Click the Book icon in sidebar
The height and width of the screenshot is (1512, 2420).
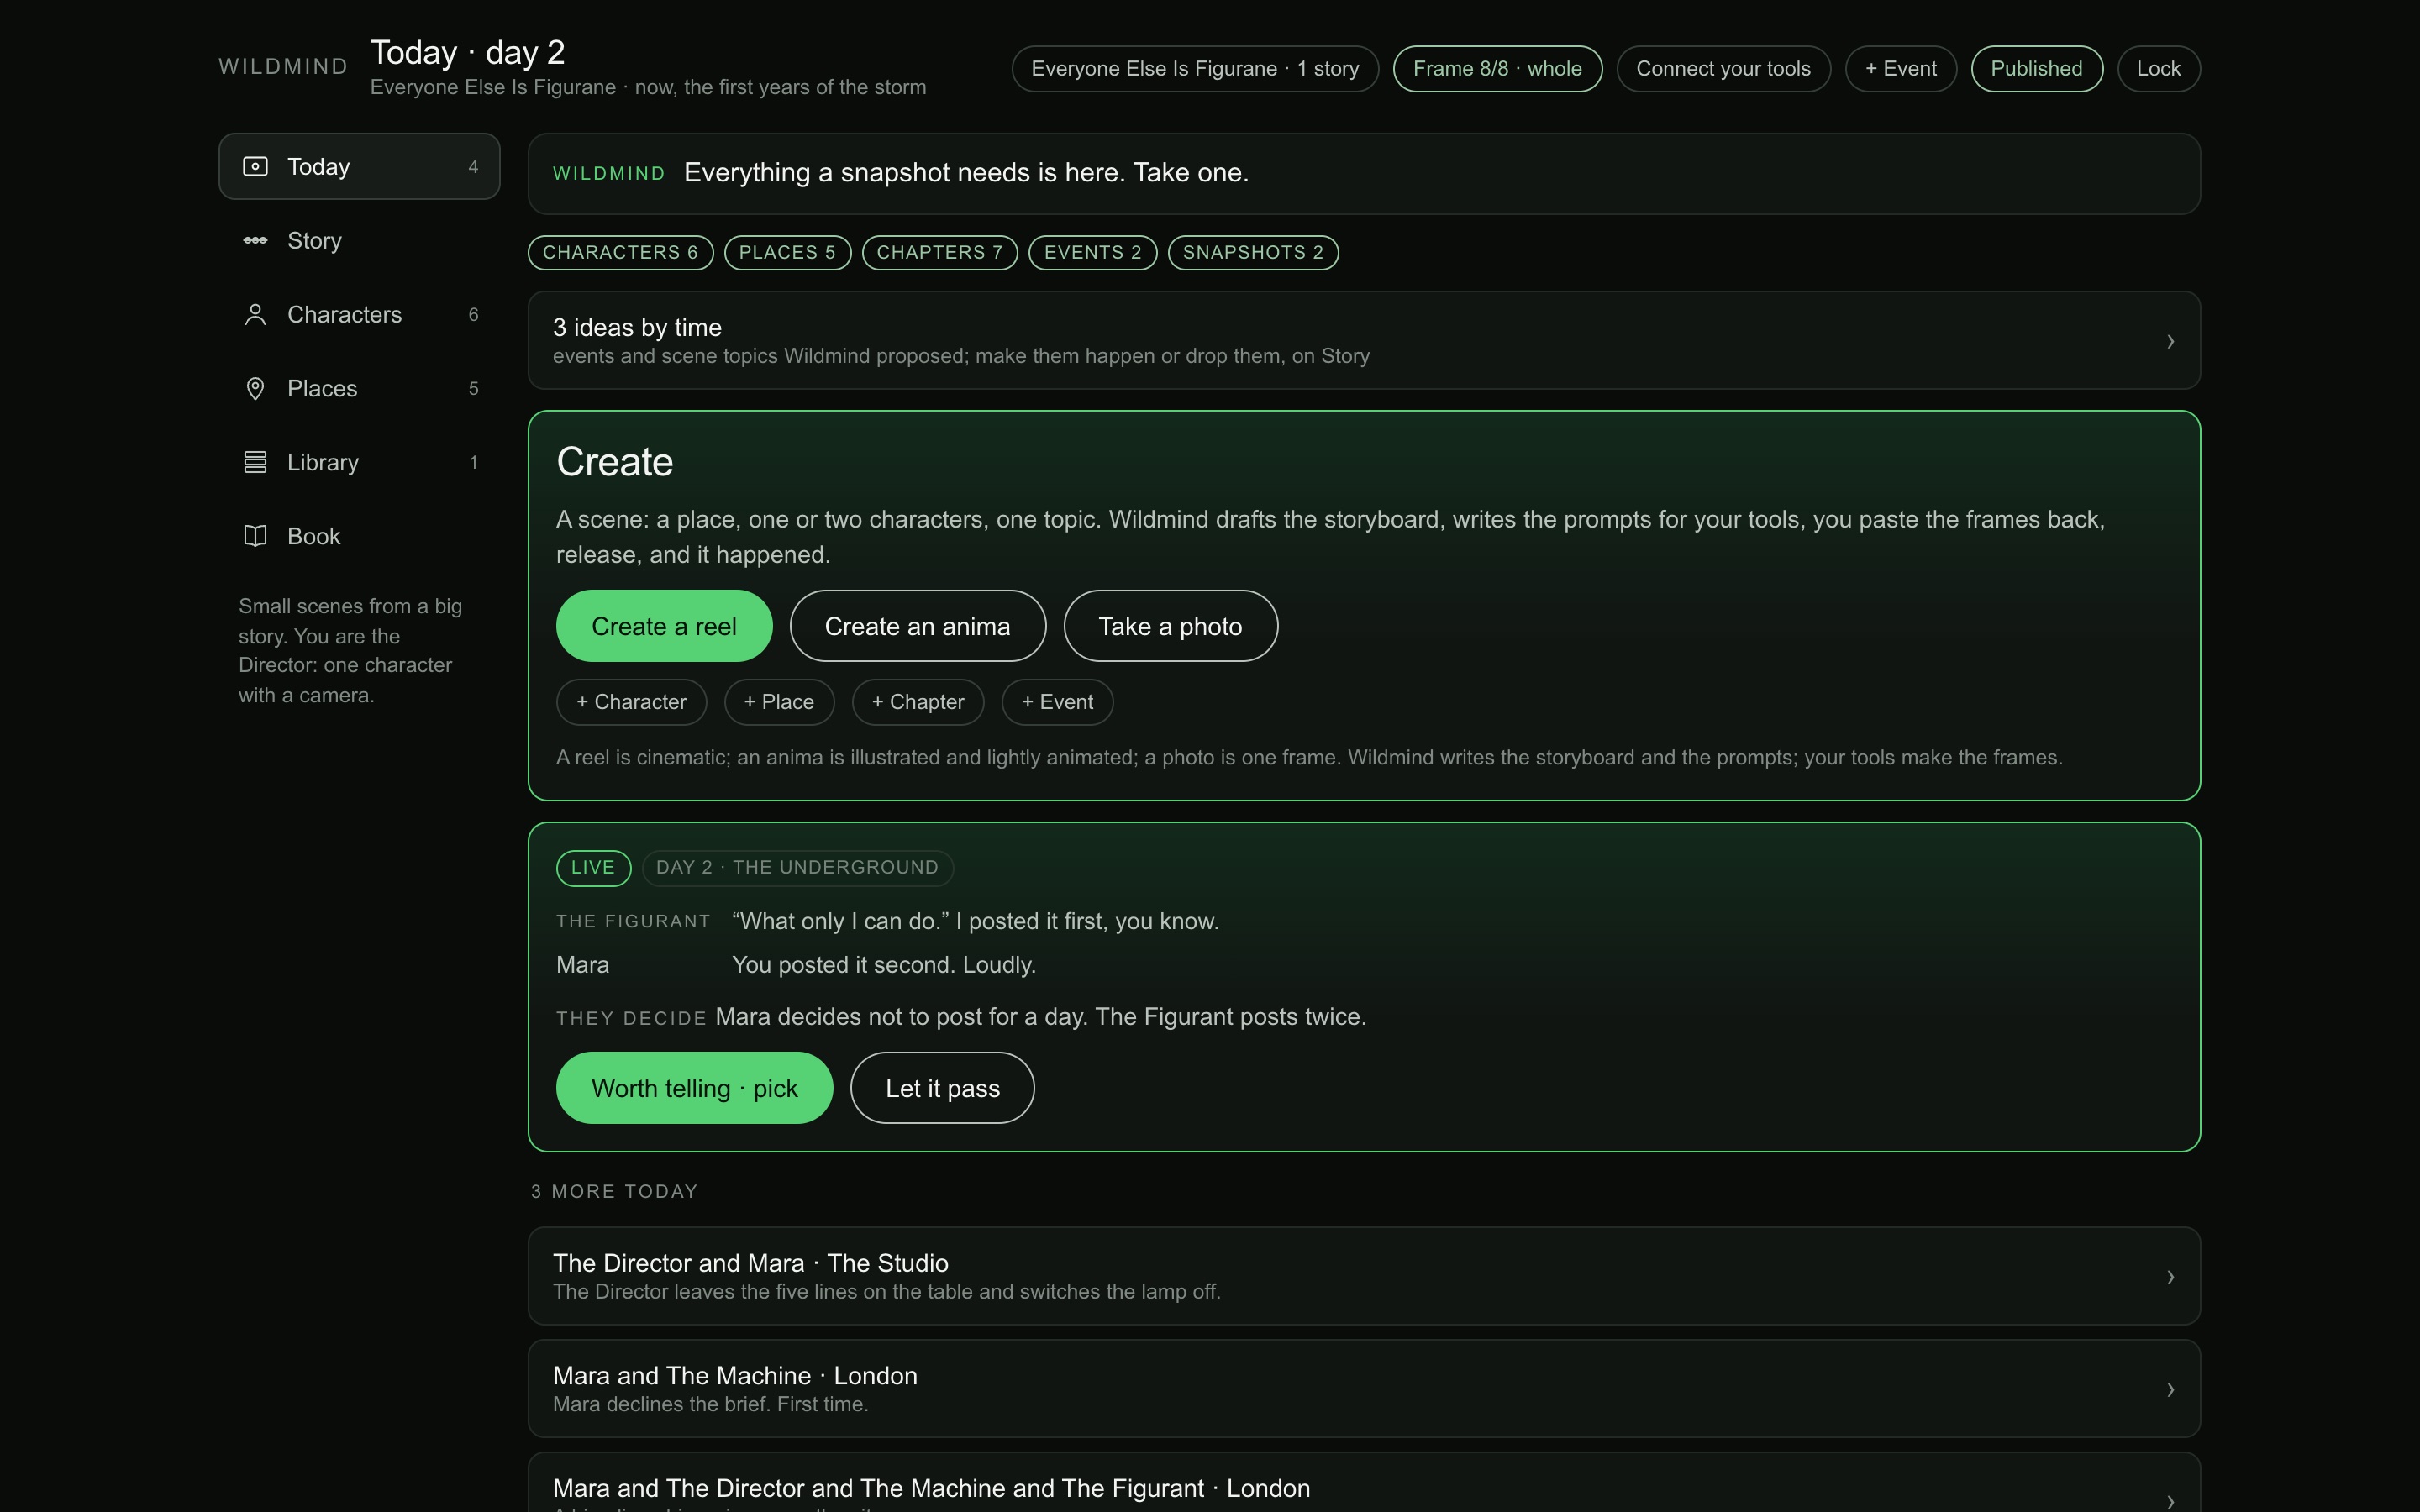coord(255,536)
